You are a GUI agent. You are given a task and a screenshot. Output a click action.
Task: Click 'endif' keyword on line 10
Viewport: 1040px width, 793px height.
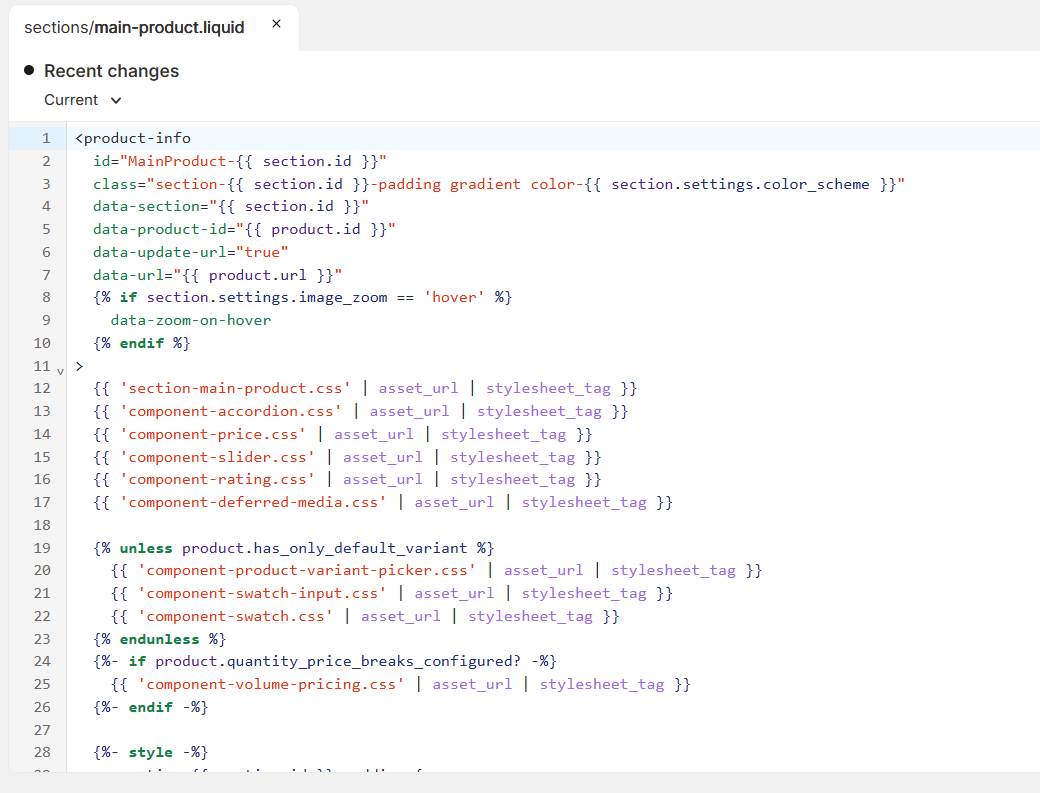(x=142, y=343)
